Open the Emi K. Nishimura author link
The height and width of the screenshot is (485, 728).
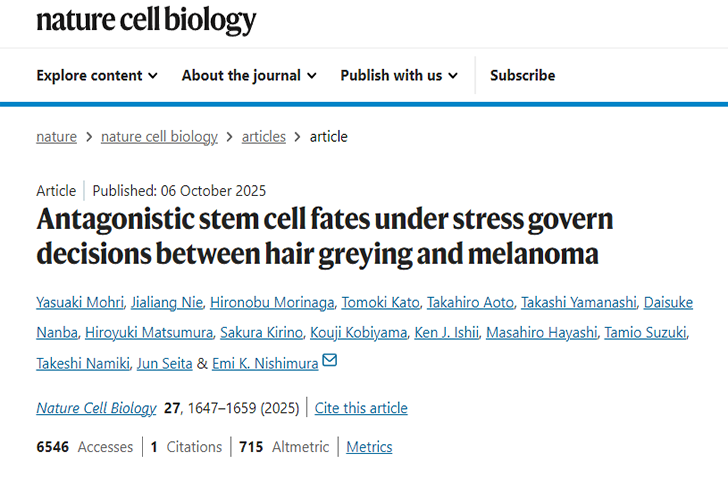click(265, 363)
